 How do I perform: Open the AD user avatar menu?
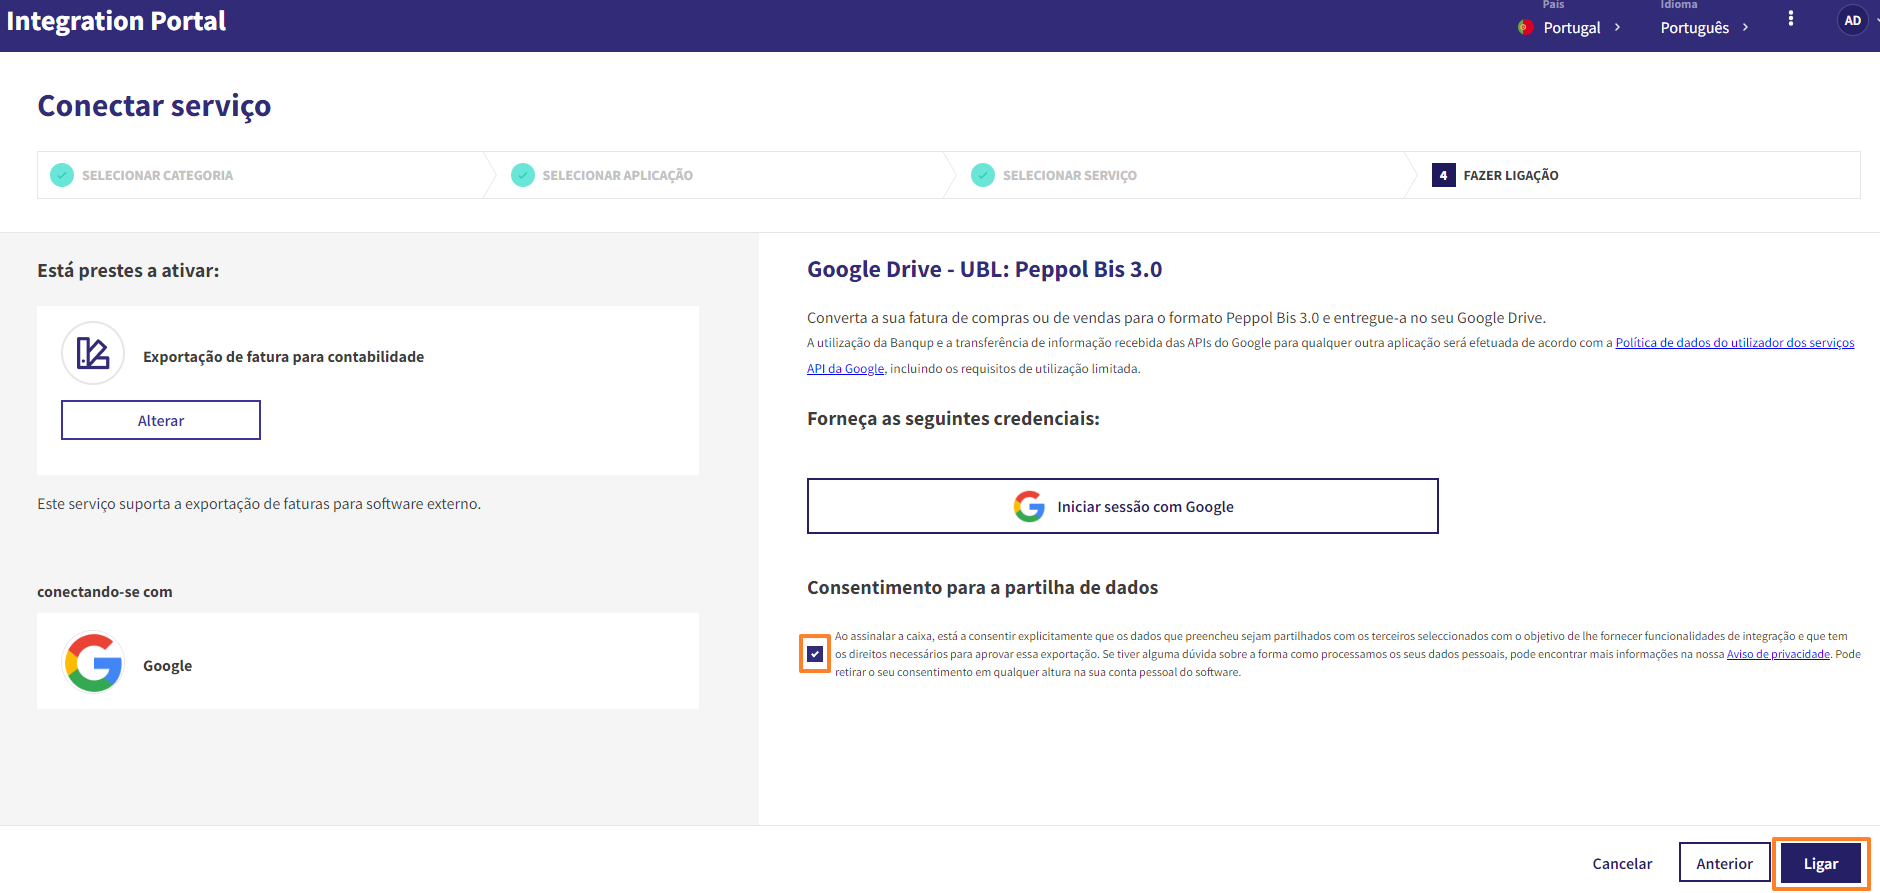pyautogui.click(x=1852, y=20)
